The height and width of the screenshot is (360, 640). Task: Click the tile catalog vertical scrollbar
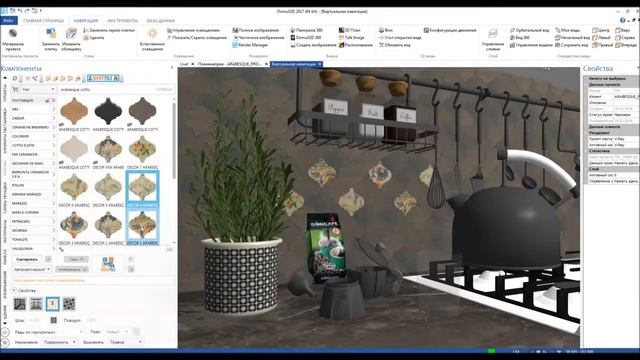pos(174,141)
